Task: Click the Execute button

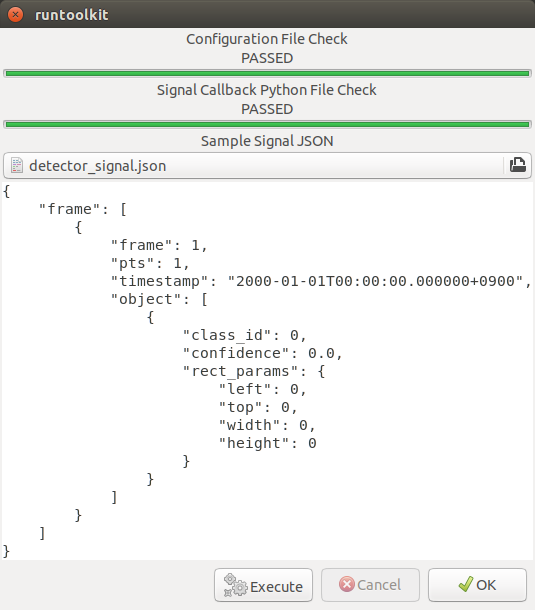Action: tap(263, 585)
